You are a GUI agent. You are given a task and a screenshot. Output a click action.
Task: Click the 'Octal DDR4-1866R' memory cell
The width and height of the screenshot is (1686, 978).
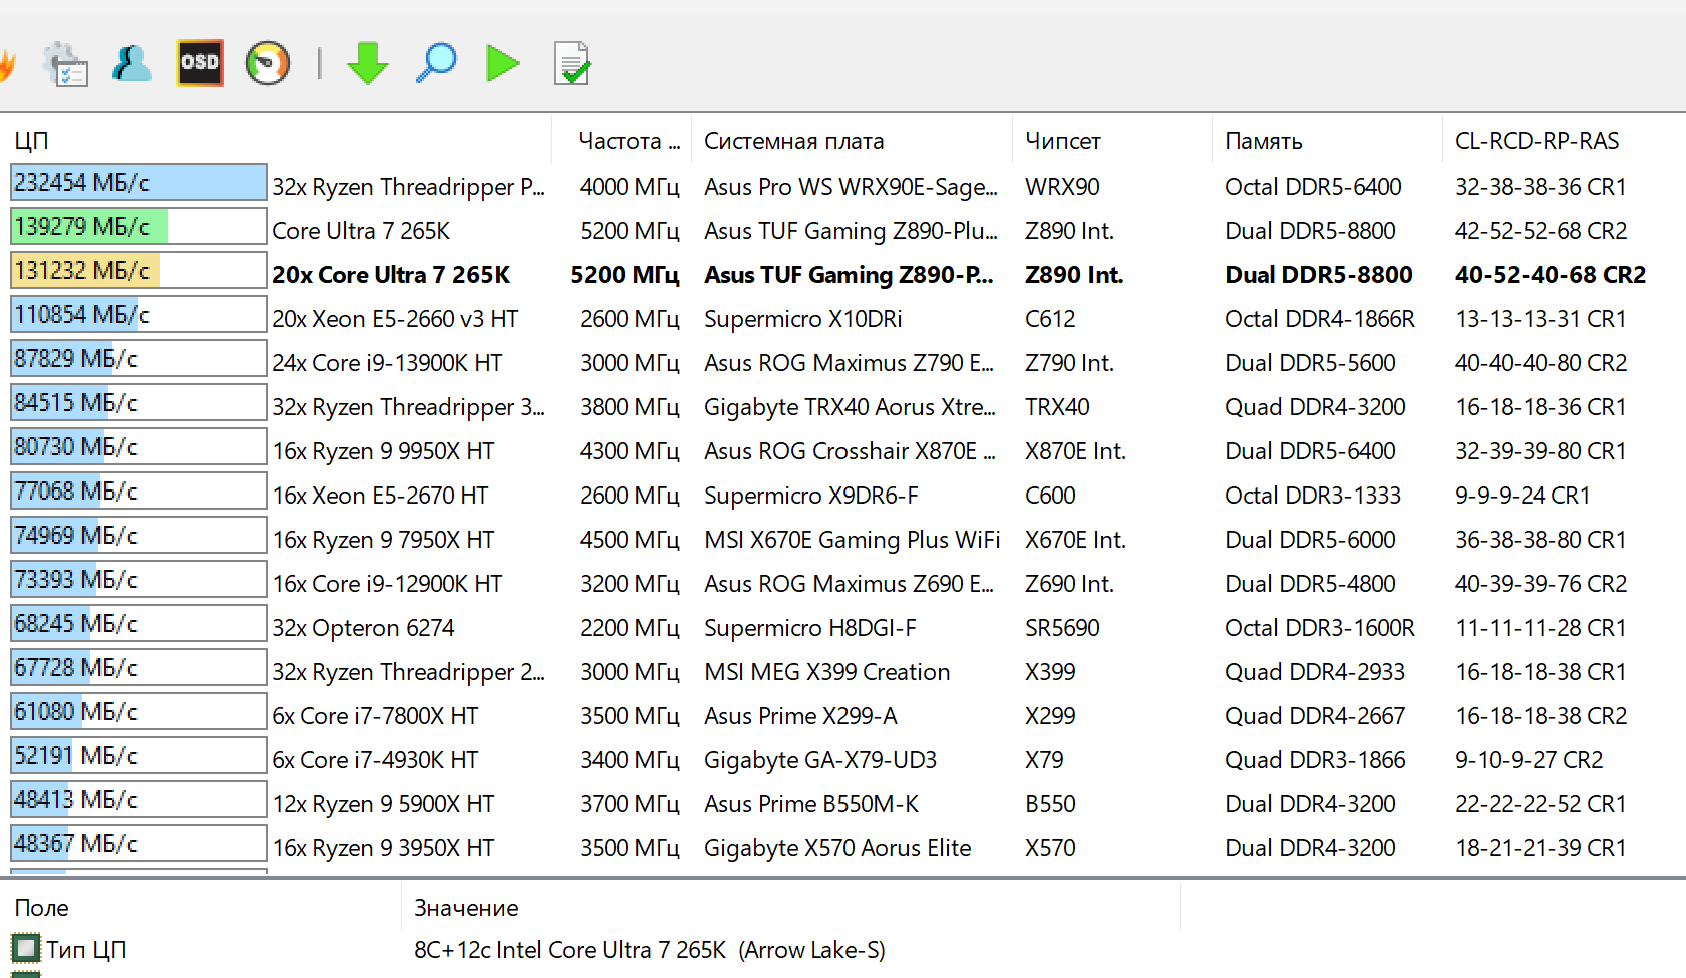click(1320, 319)
